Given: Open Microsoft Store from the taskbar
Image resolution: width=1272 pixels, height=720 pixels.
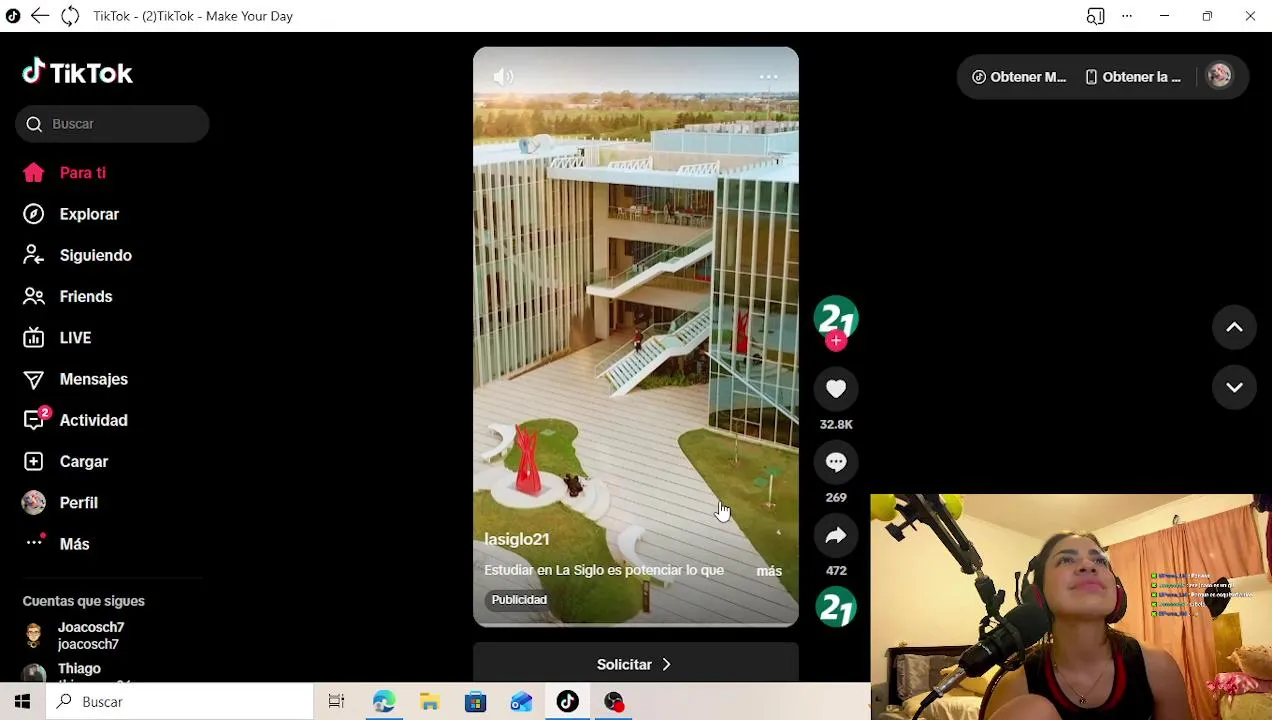Looking at the screenshot, I should (x=475, y=702).
